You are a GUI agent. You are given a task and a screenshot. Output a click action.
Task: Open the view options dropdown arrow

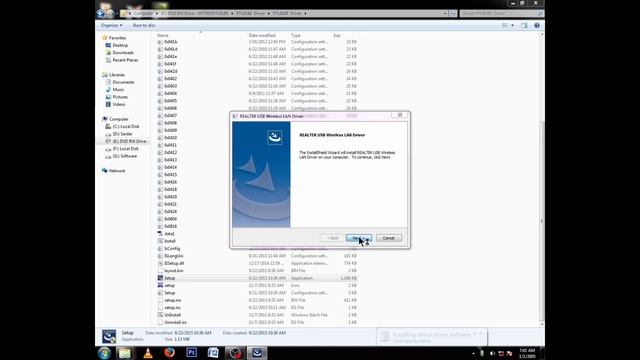[x=513, y=25]
